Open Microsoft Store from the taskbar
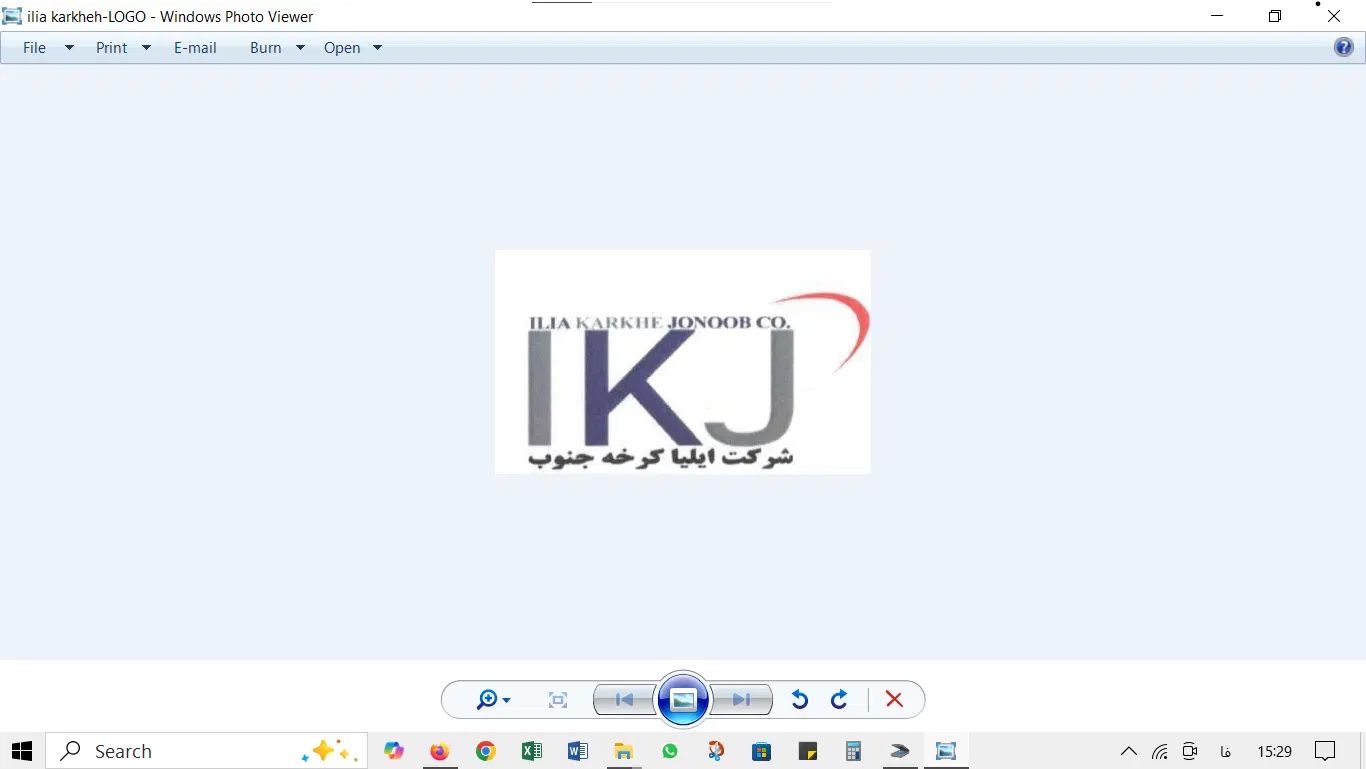Screen dimensions: 1366x769 pos(762,751)
